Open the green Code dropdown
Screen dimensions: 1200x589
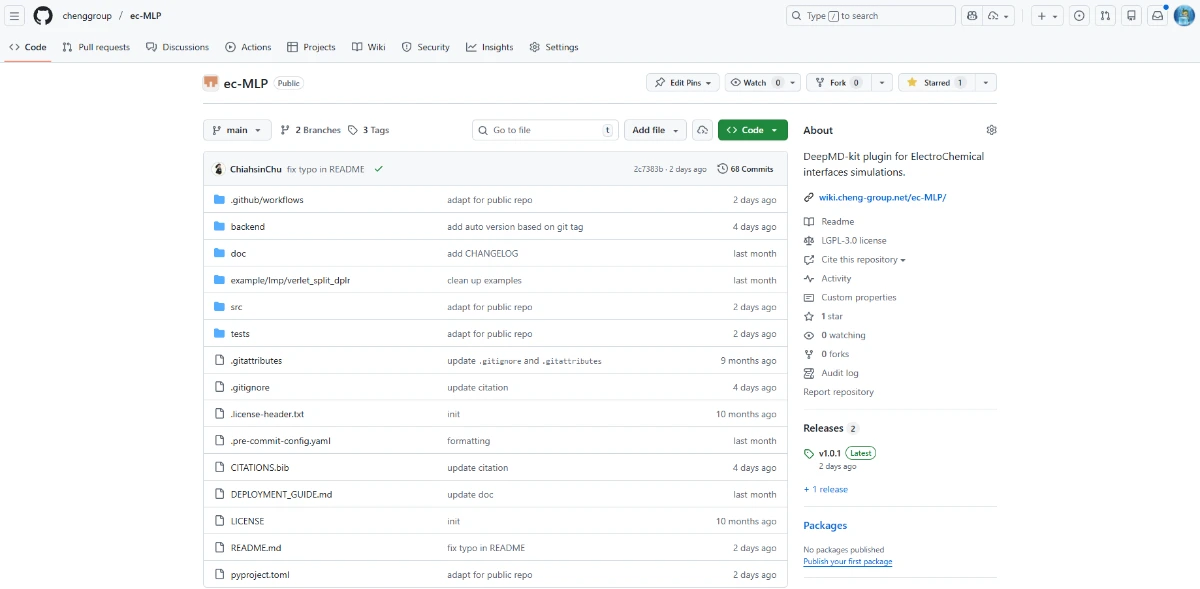tap(752, 130)
